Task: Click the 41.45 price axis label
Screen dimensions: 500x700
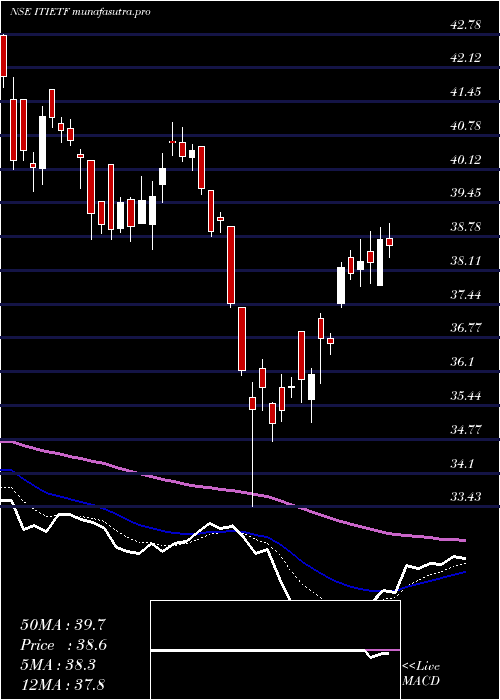Action: [x=466, y=92]
